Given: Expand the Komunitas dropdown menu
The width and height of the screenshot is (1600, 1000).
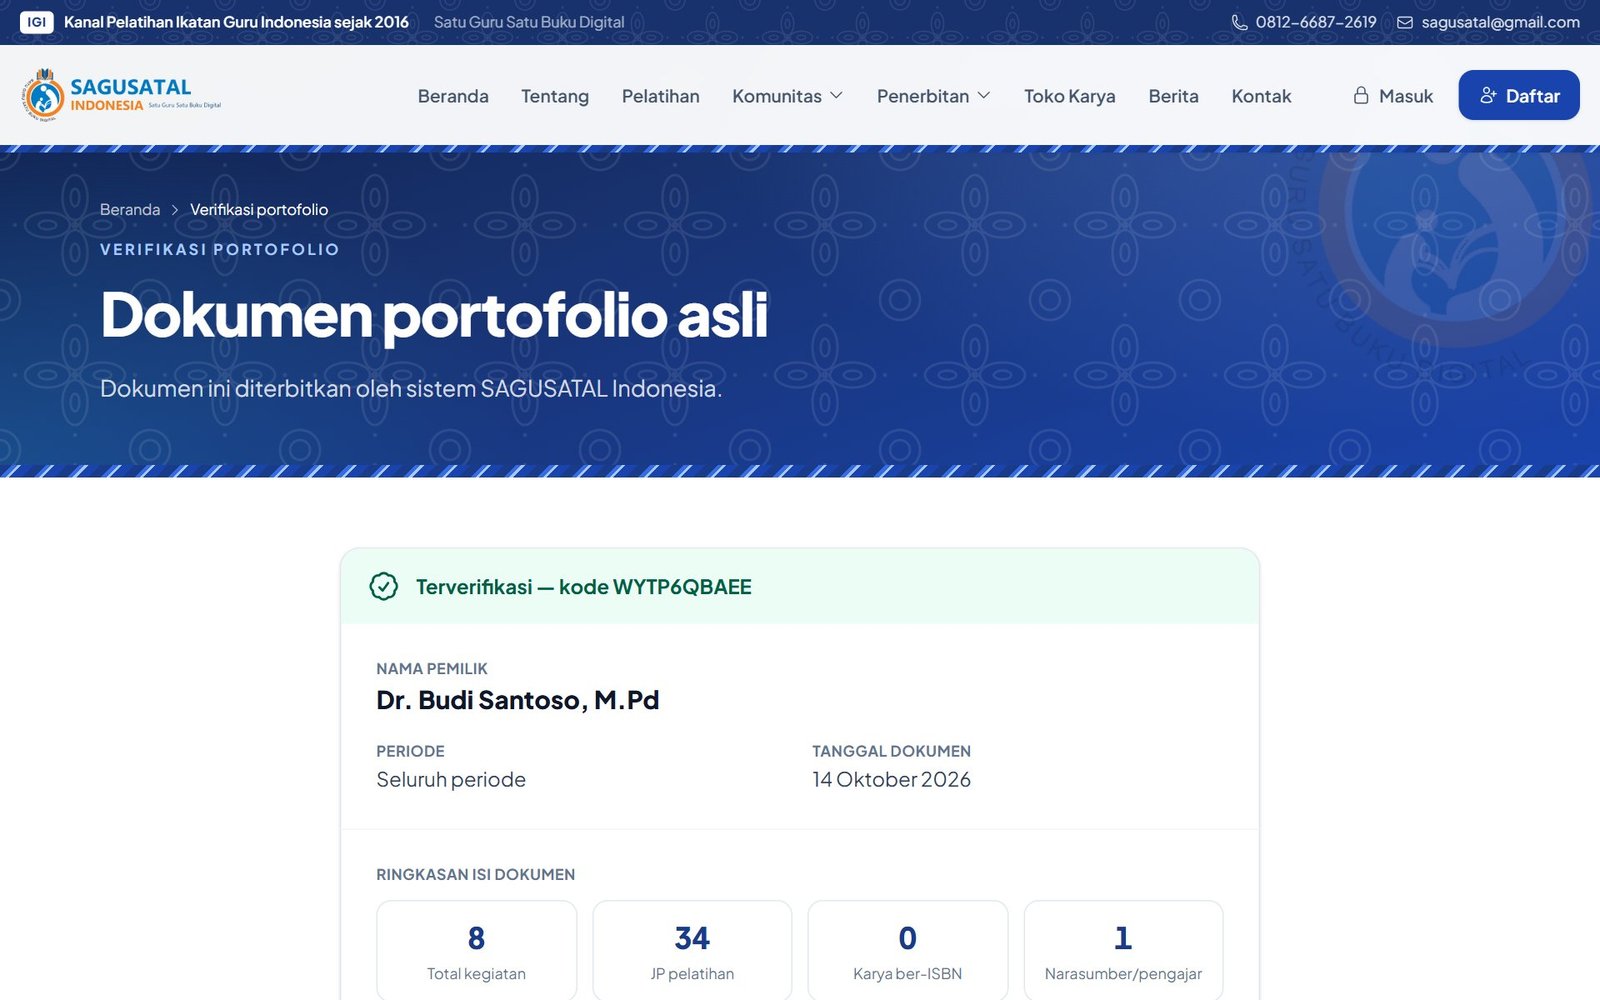Looking at the screenshot, I should tap(788, 96).
